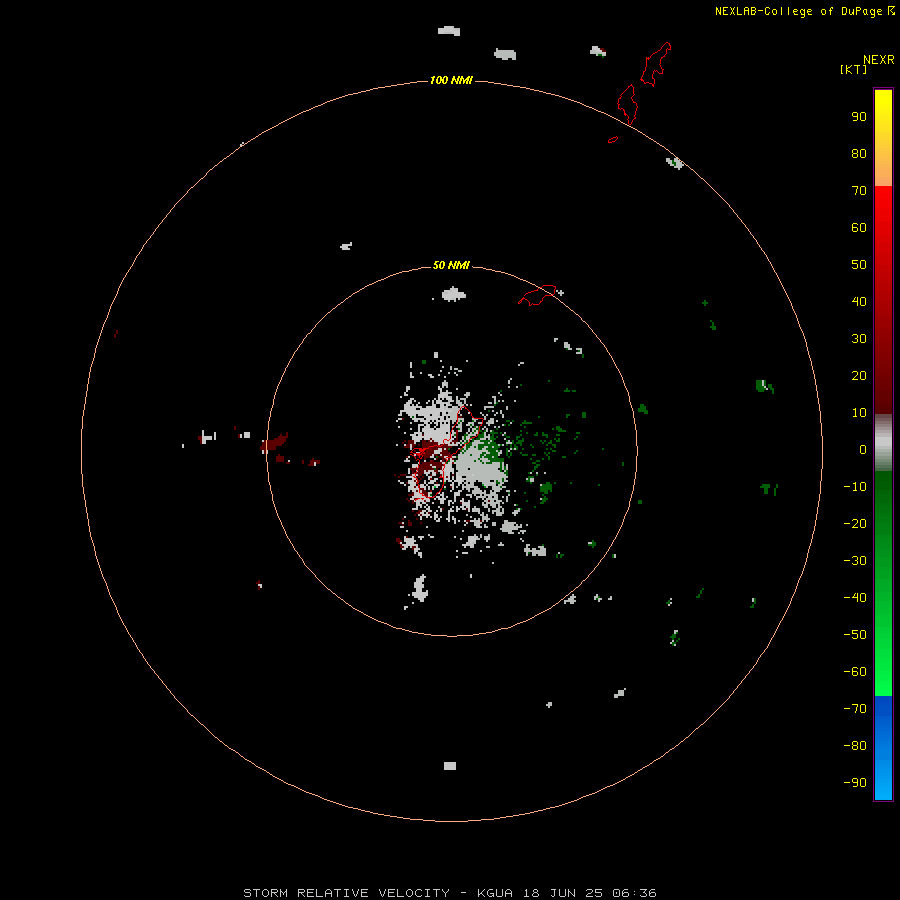Click the red island outline on 50 NMI ring
The height and width of the screenshot is (900, 900).
537,295
